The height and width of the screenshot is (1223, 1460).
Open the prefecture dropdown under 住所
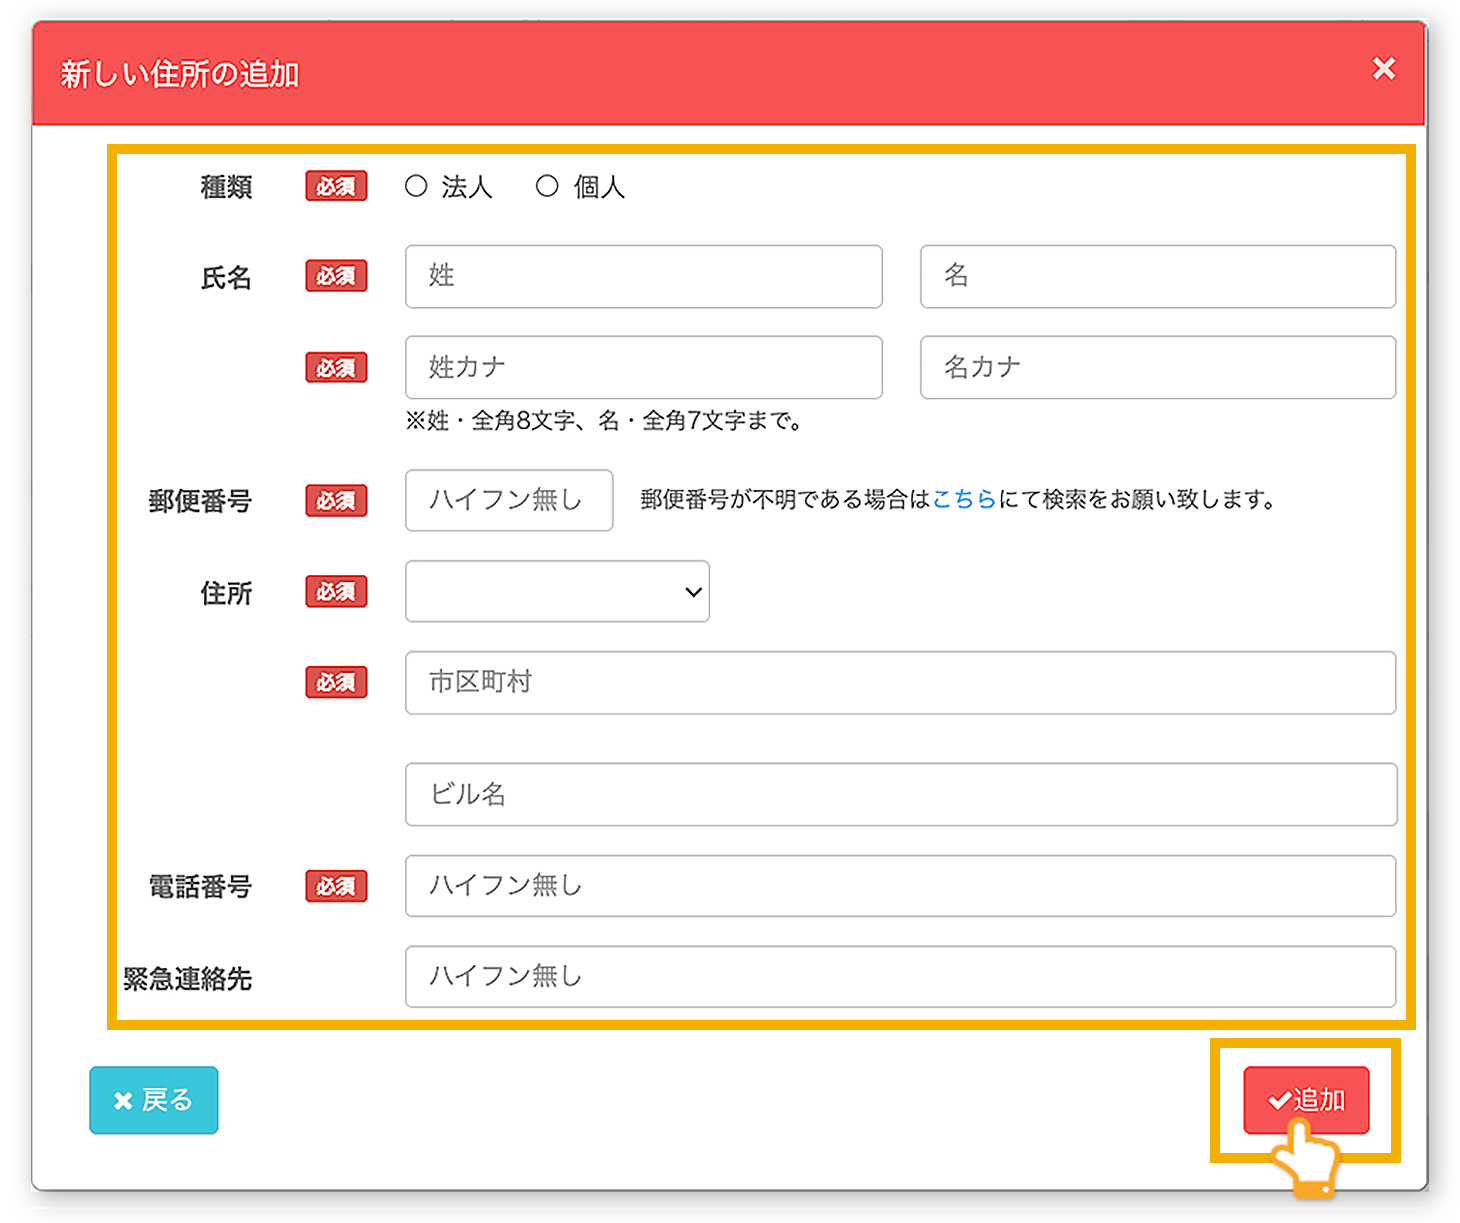(556, 591)
